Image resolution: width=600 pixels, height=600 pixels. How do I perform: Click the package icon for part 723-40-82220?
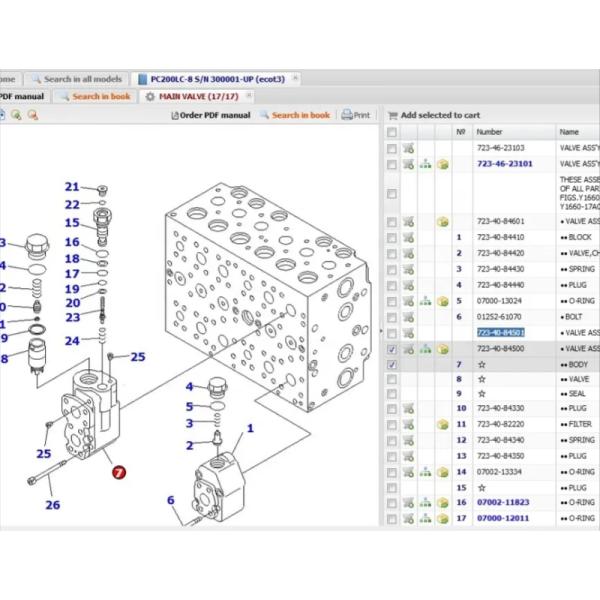tap(442, 424)
